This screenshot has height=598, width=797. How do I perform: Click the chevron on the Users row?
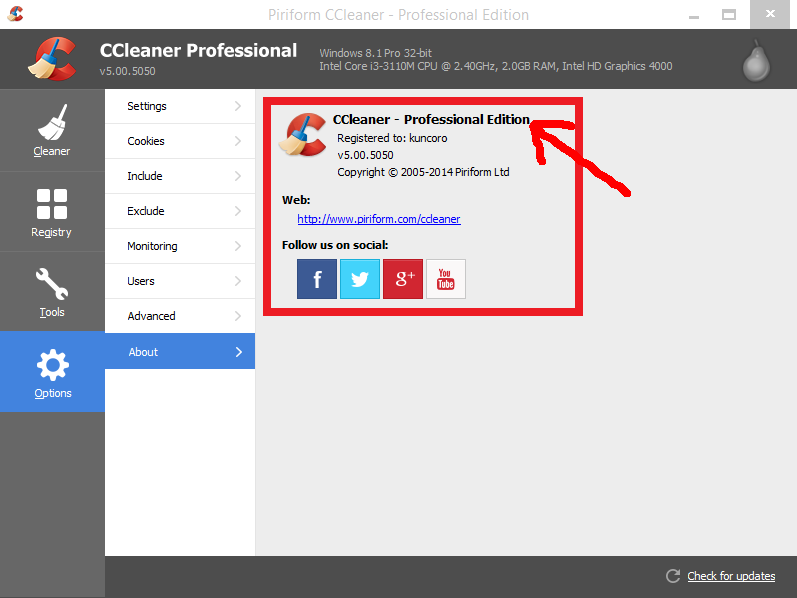coord(238,281)
